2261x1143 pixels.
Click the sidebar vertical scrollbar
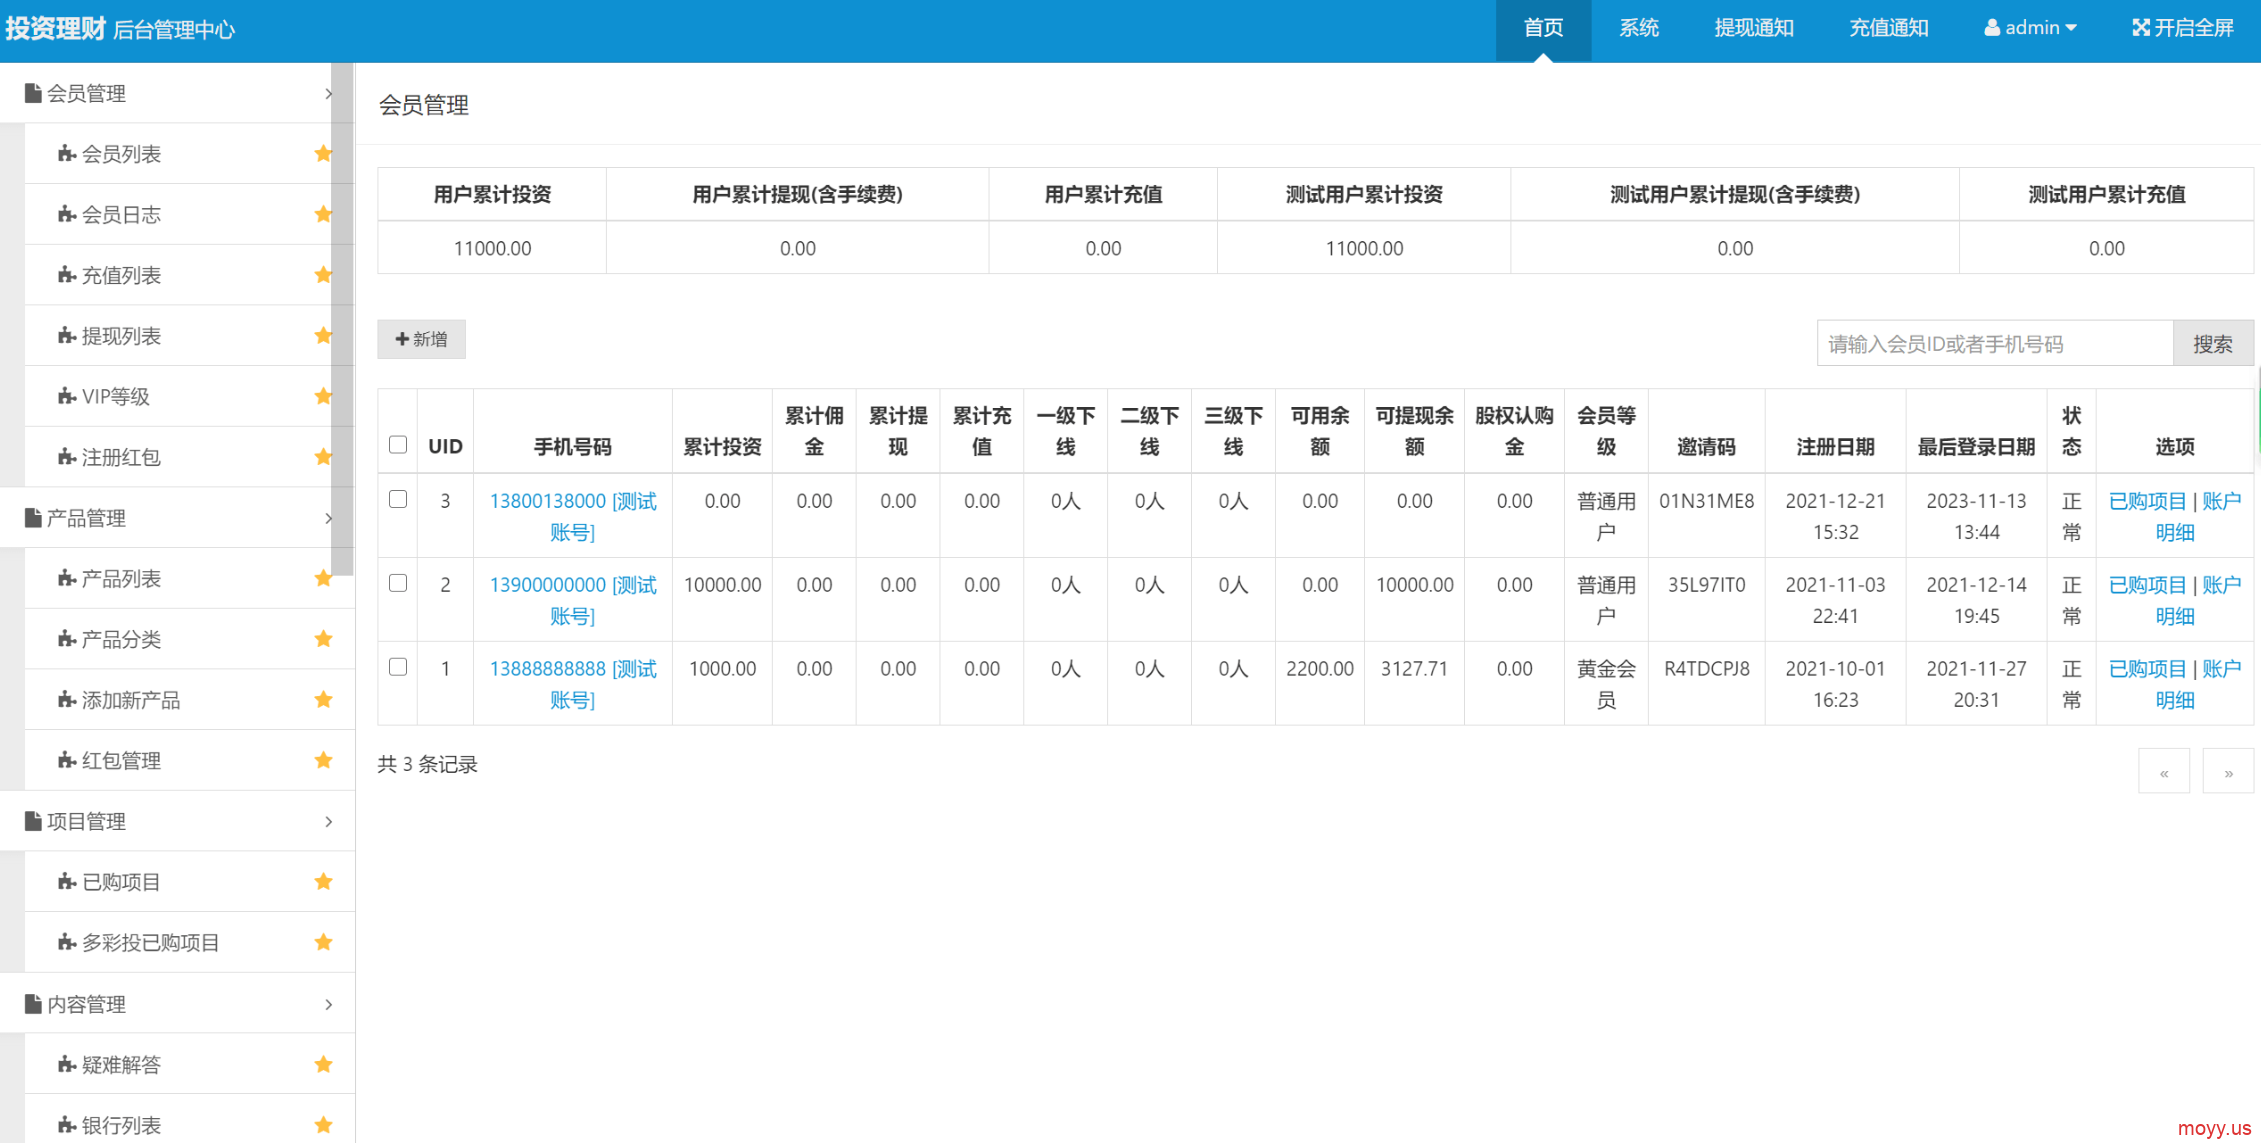click(342, 320)
